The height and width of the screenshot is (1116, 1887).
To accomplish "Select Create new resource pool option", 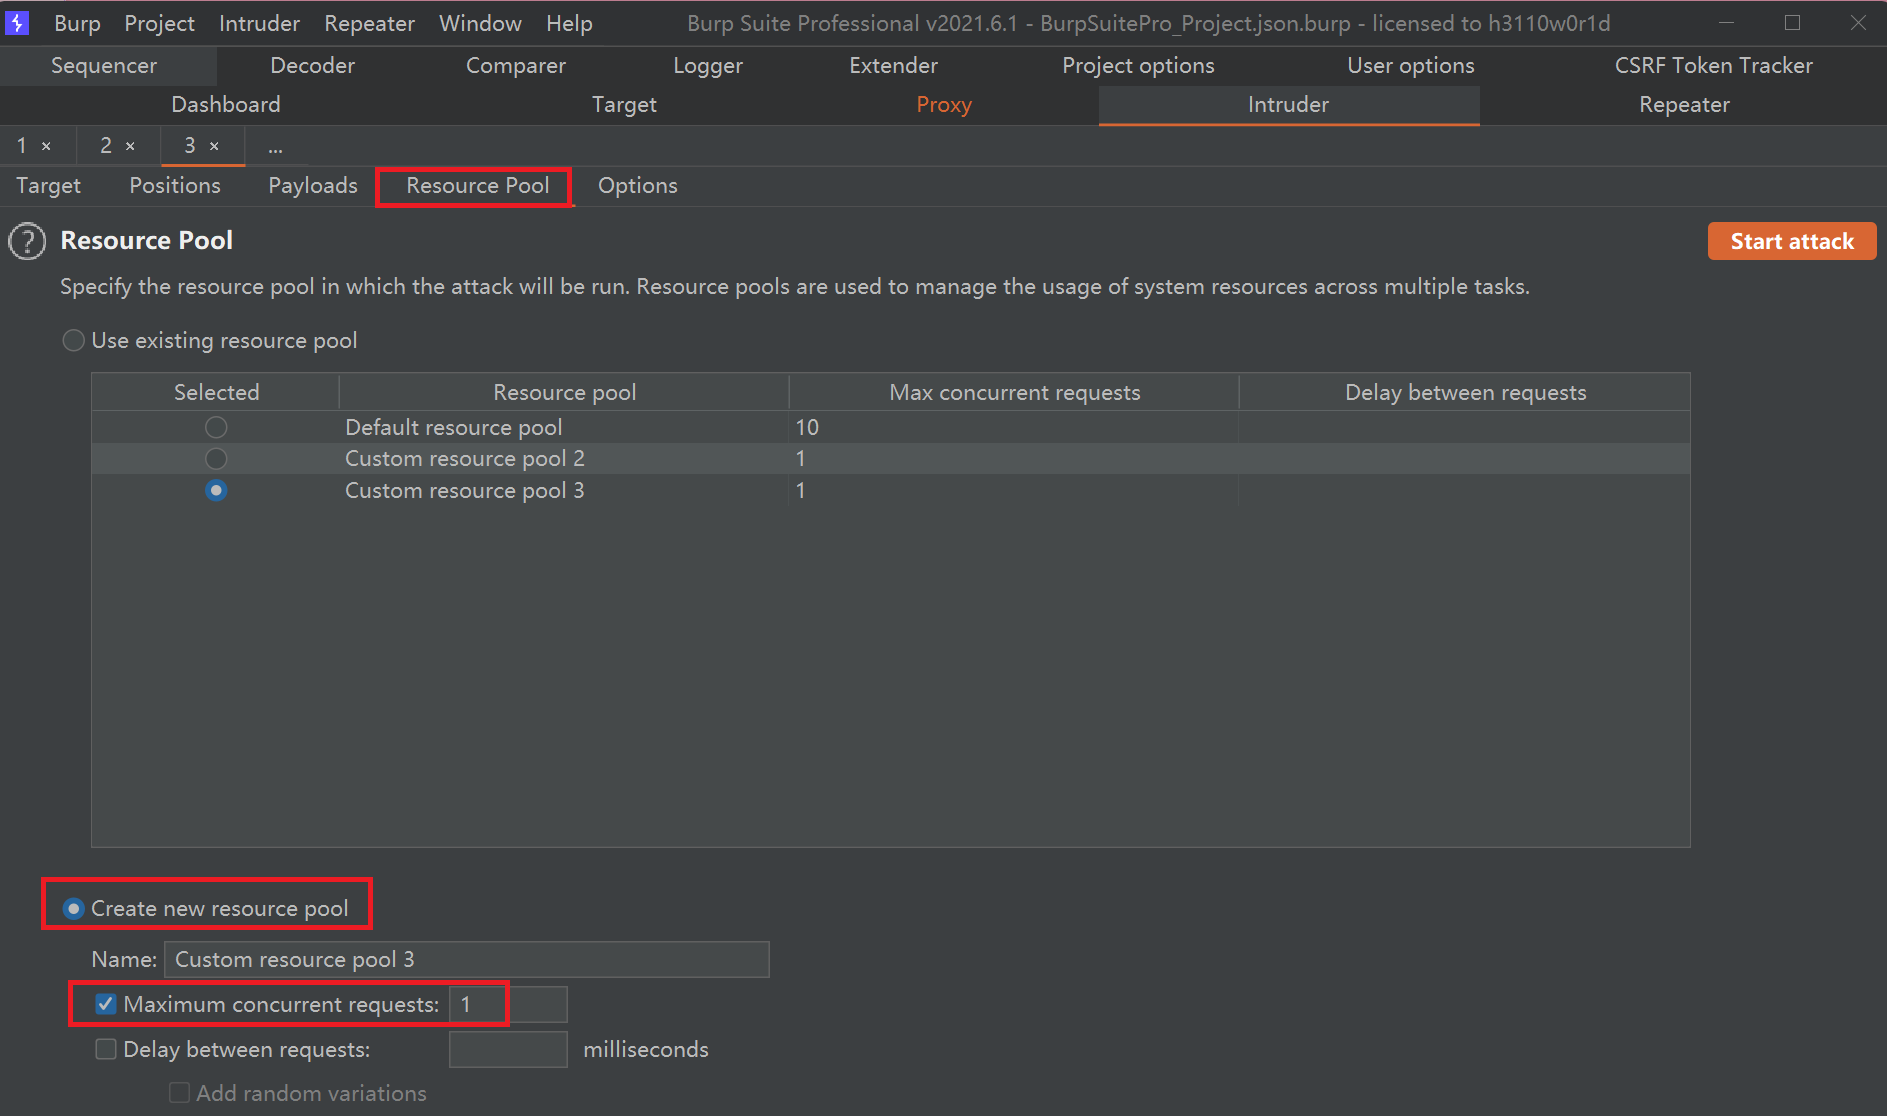I will click(x=73, y=909).
